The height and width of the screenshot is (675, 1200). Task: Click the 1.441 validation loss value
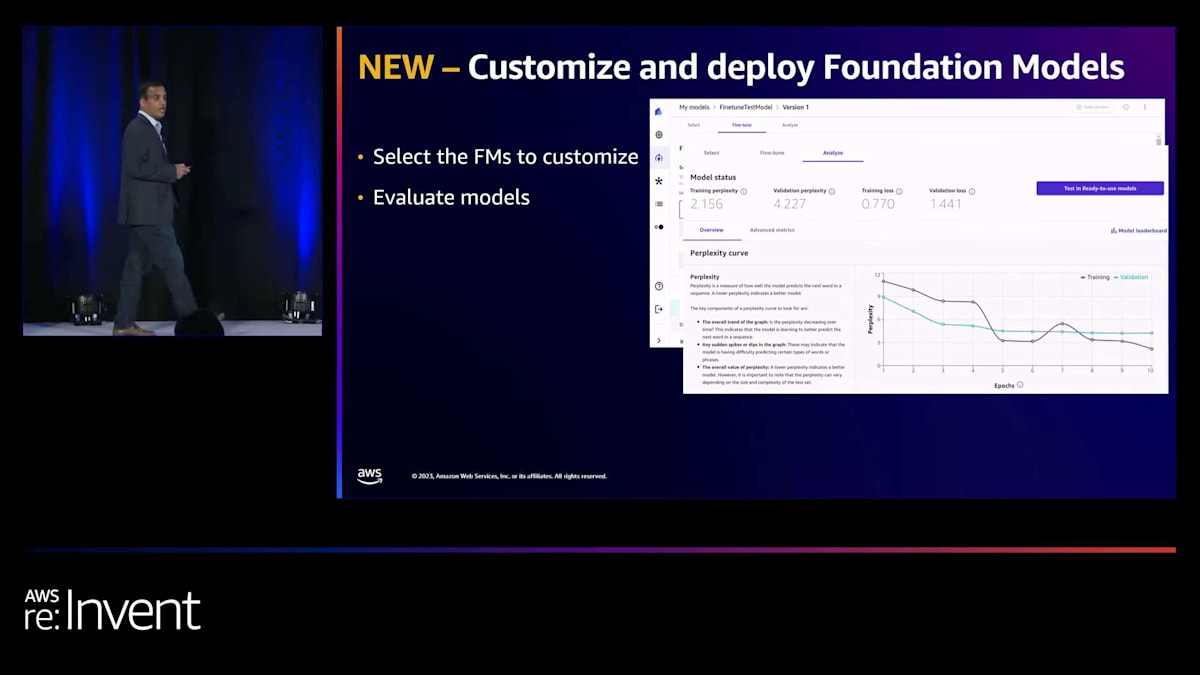[945, 204]
